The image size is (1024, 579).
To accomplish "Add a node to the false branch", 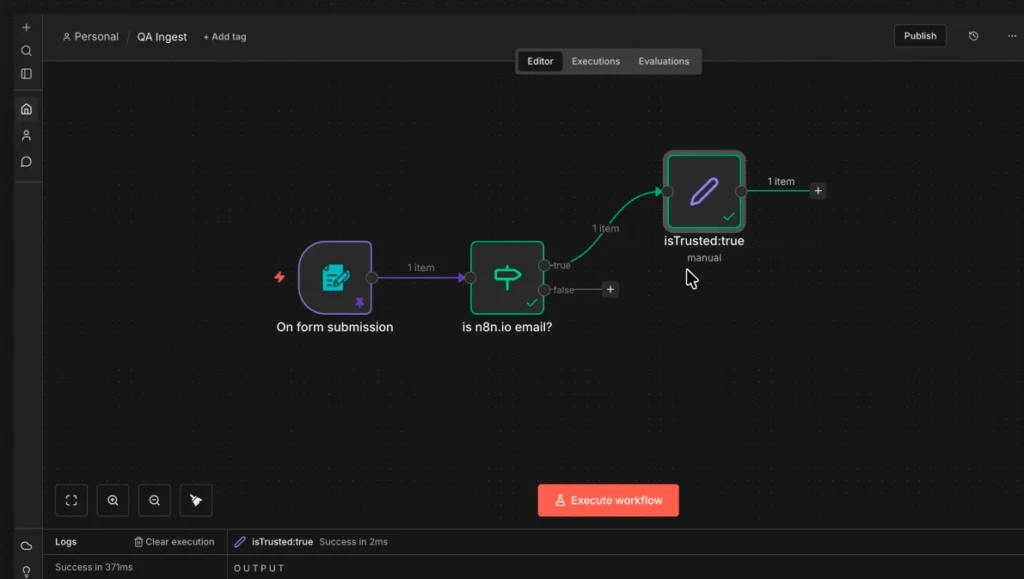I will click(x=610, y=289).
